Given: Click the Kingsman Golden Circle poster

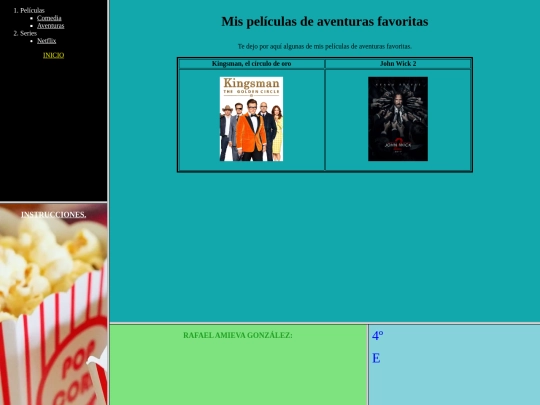Looking at the screenshot, I should point(251,119).
